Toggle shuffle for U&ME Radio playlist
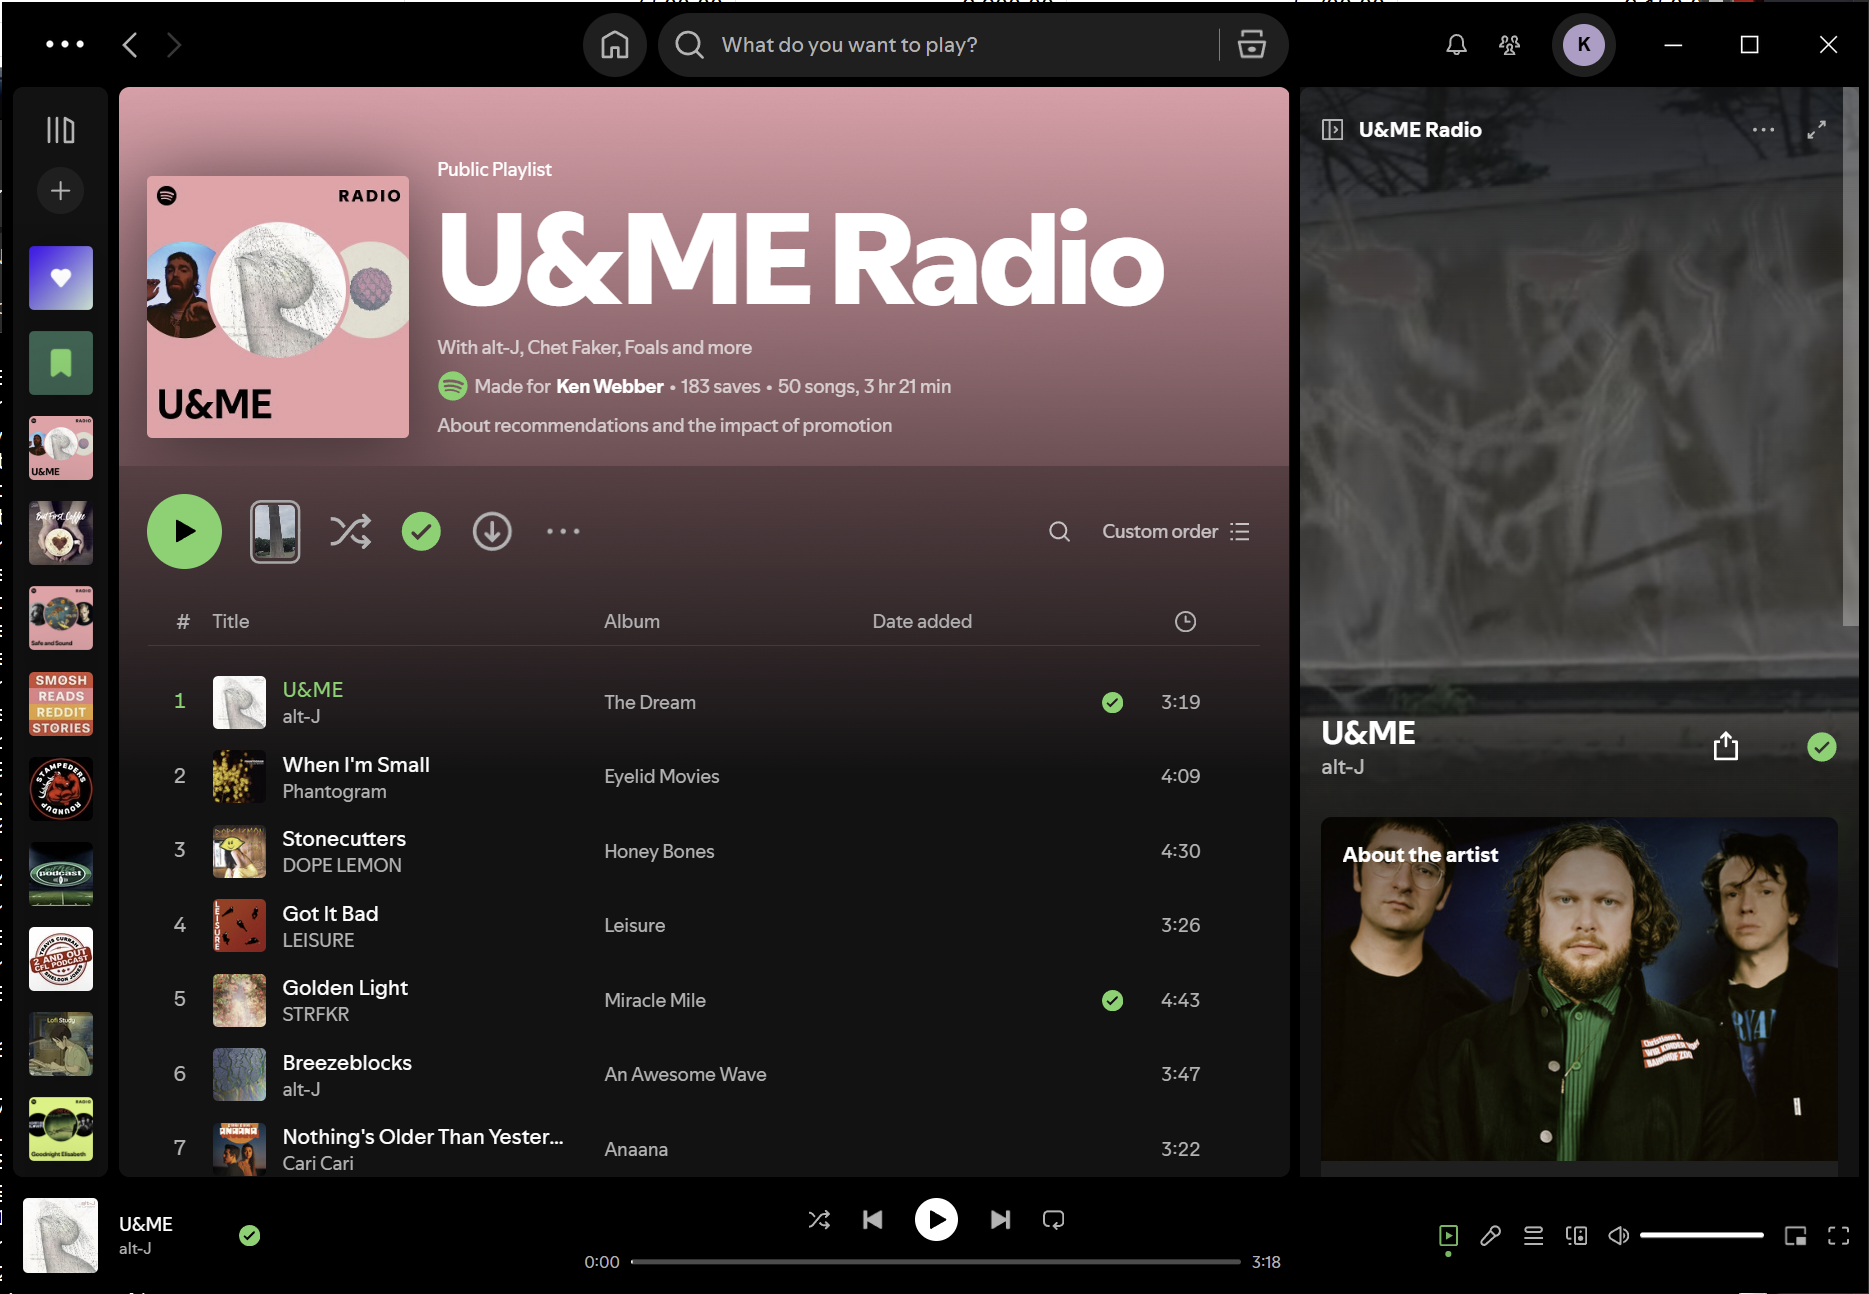The image size is (1869, 1294). pos(351,531)
